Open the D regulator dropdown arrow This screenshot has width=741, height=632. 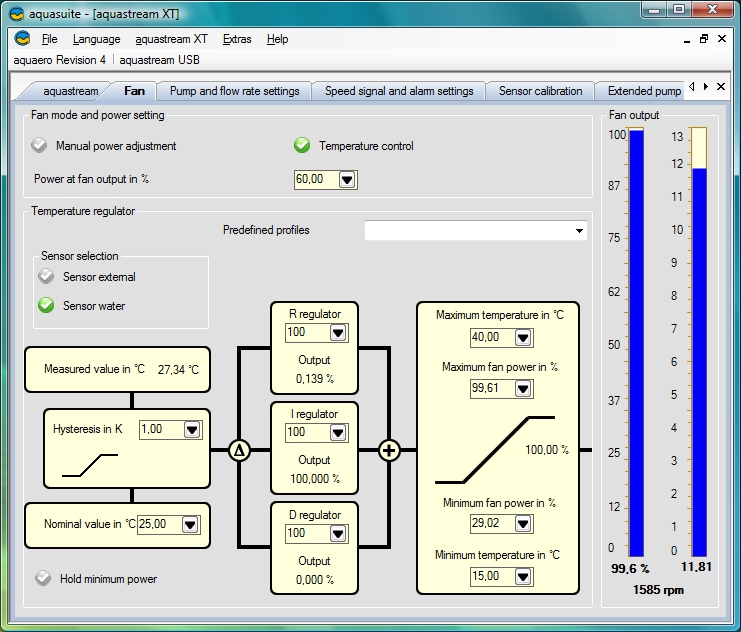point(338,534)
